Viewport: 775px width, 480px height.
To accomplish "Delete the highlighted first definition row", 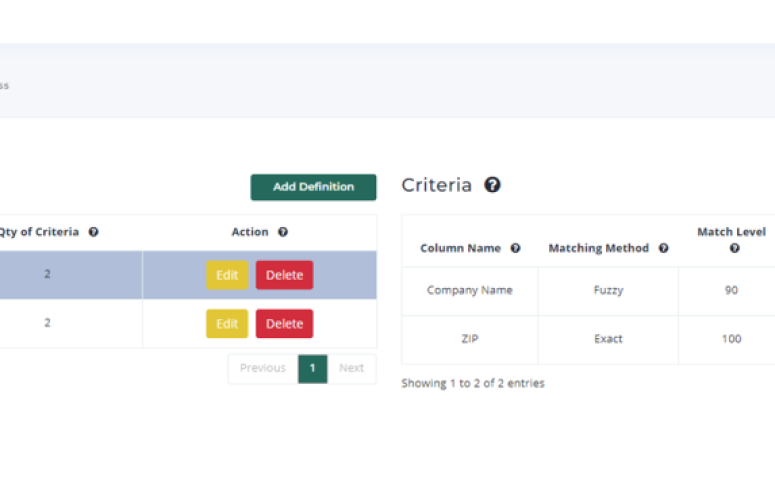I will click(x=284, y=275).
